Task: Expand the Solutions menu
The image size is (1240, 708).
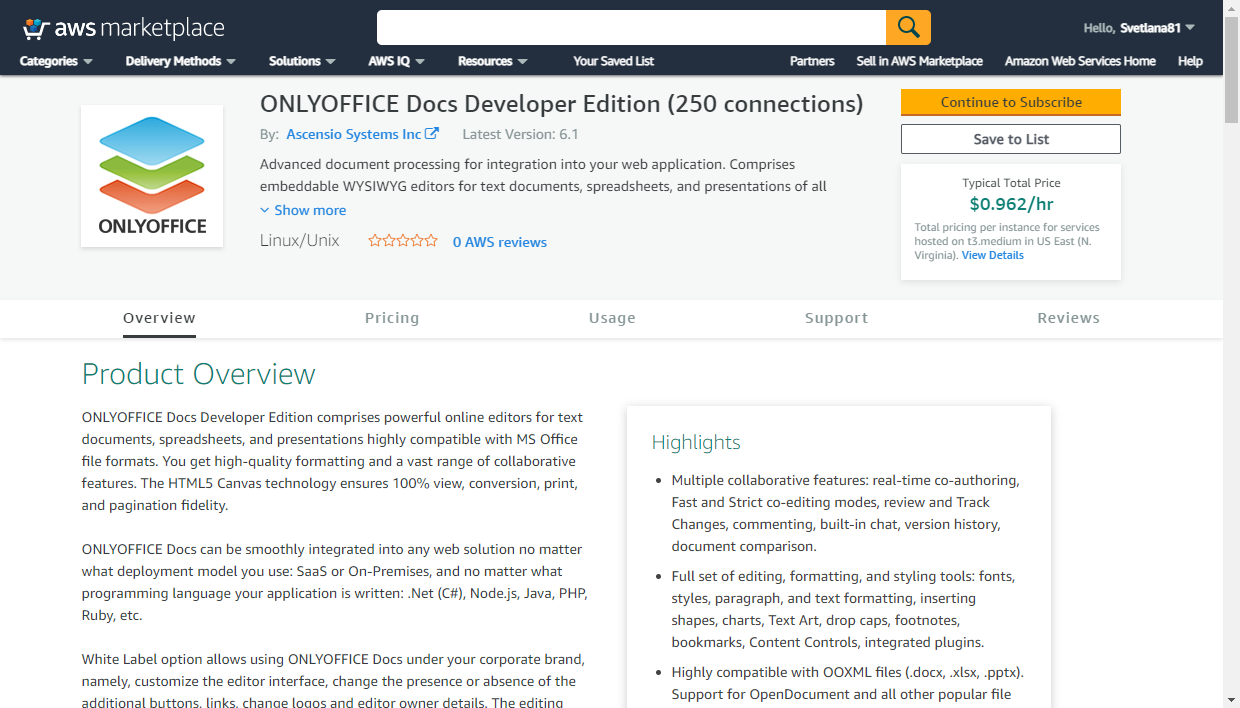Action: coord(302,61)
